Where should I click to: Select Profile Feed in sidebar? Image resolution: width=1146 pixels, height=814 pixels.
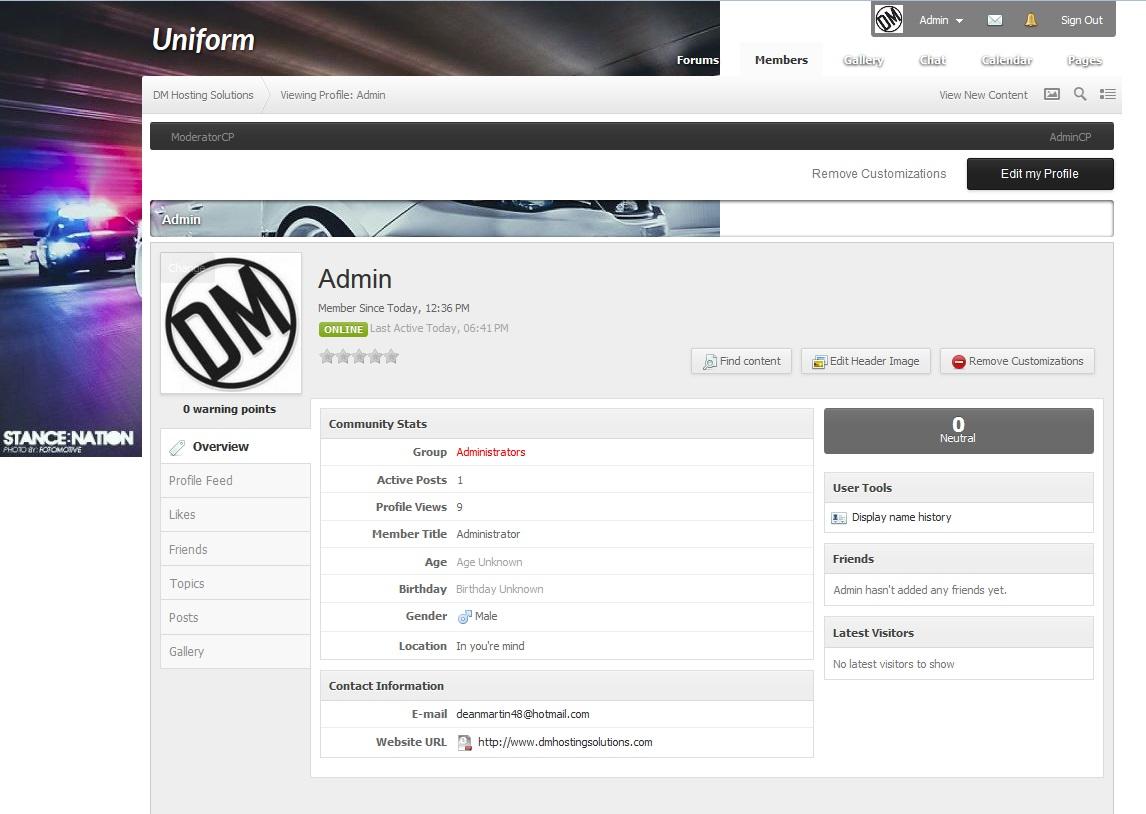[201, 481]
